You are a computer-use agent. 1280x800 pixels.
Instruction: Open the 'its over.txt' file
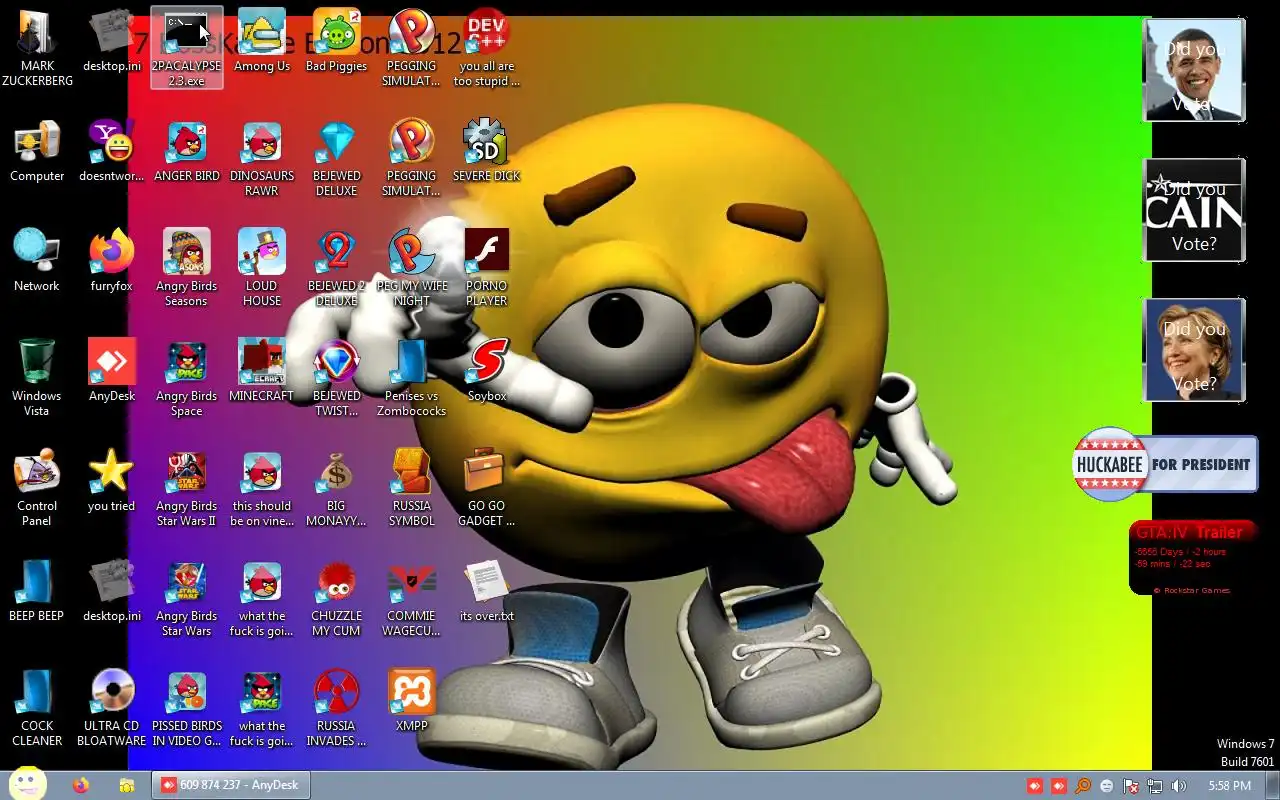click(x=487, y=592)
